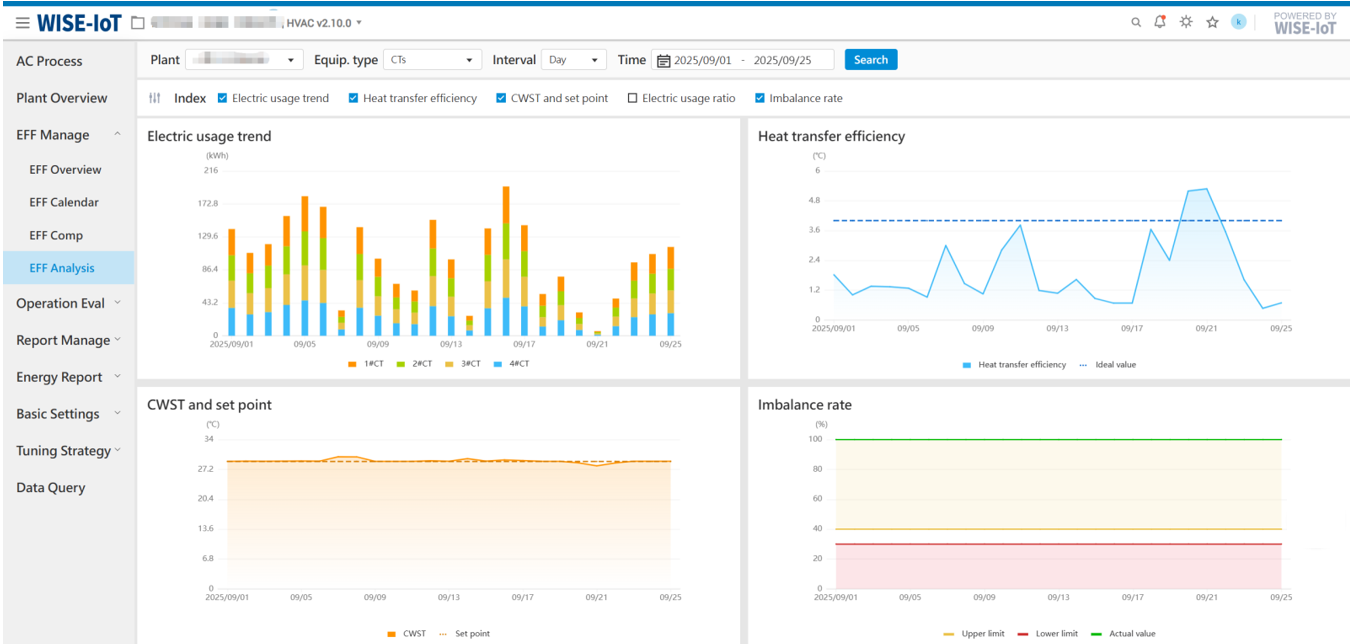Open the Interval dropdown
Image resolution: width=1350 pixels, height=644 pixels.
(x=574, y=60)
